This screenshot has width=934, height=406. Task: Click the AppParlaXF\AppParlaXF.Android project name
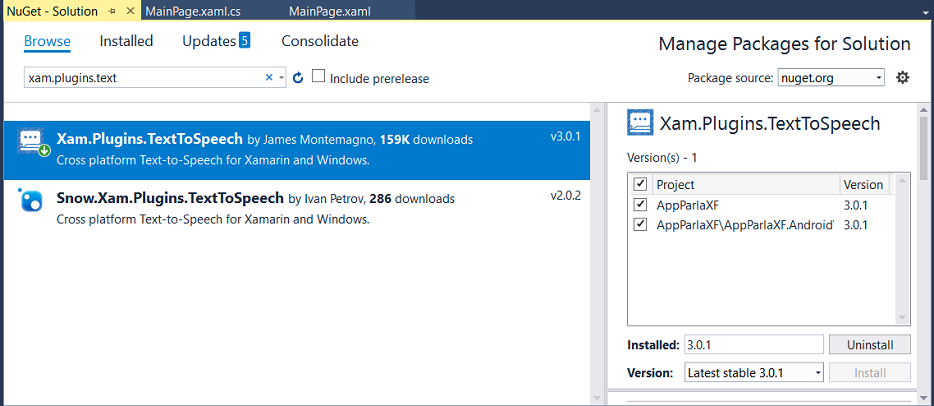pyautogui.click(x=745, y=225)
